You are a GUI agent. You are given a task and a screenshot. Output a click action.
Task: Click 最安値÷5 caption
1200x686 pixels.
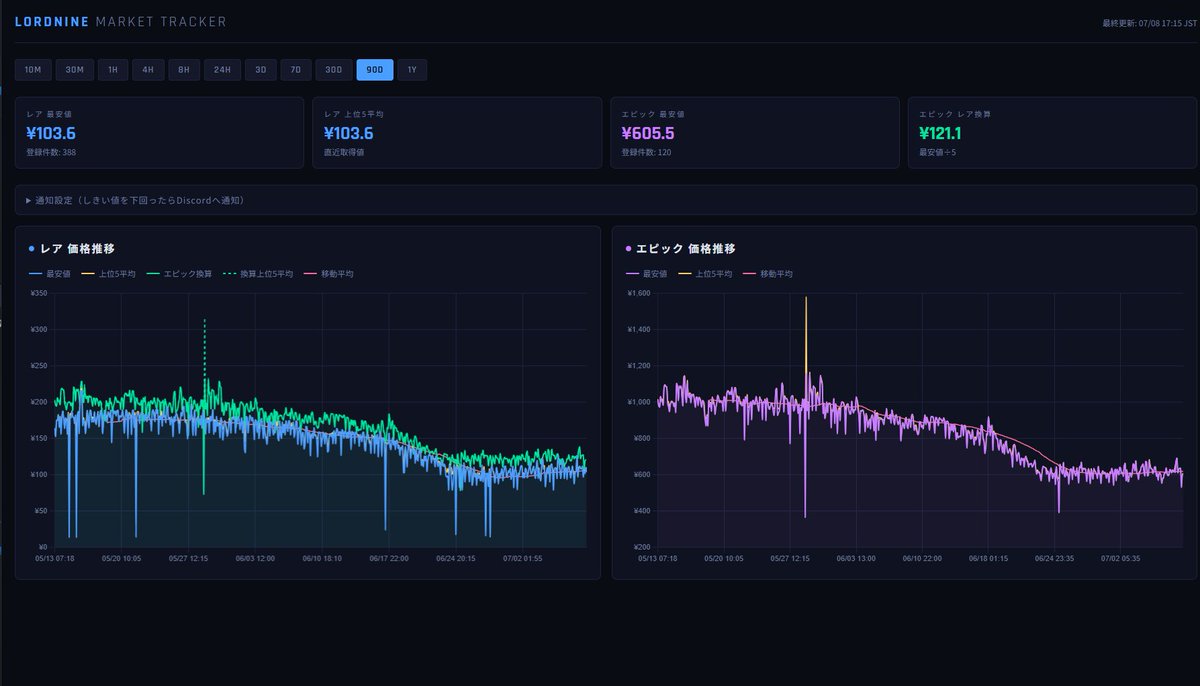point(936,153)
